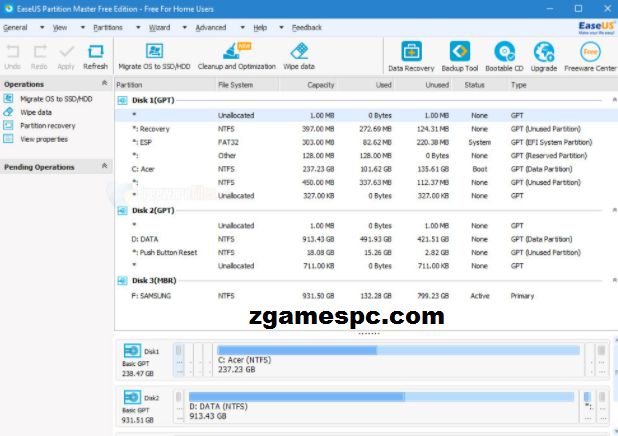The image size is (618, 436).
Task: Collapse the Pending Operations panel
Action: (104, 166)
